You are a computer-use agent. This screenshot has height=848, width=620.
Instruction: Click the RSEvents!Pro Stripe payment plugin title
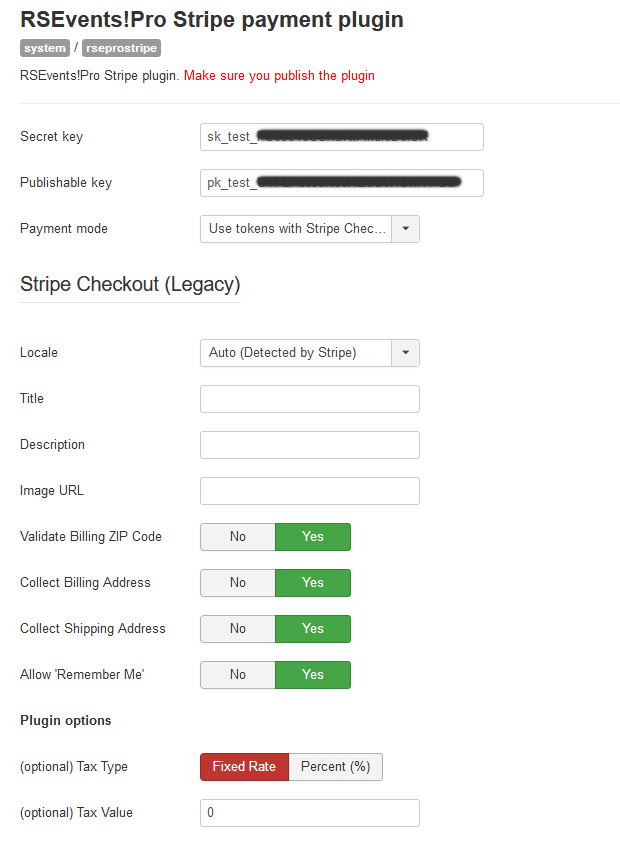click(x=212, y=19)
